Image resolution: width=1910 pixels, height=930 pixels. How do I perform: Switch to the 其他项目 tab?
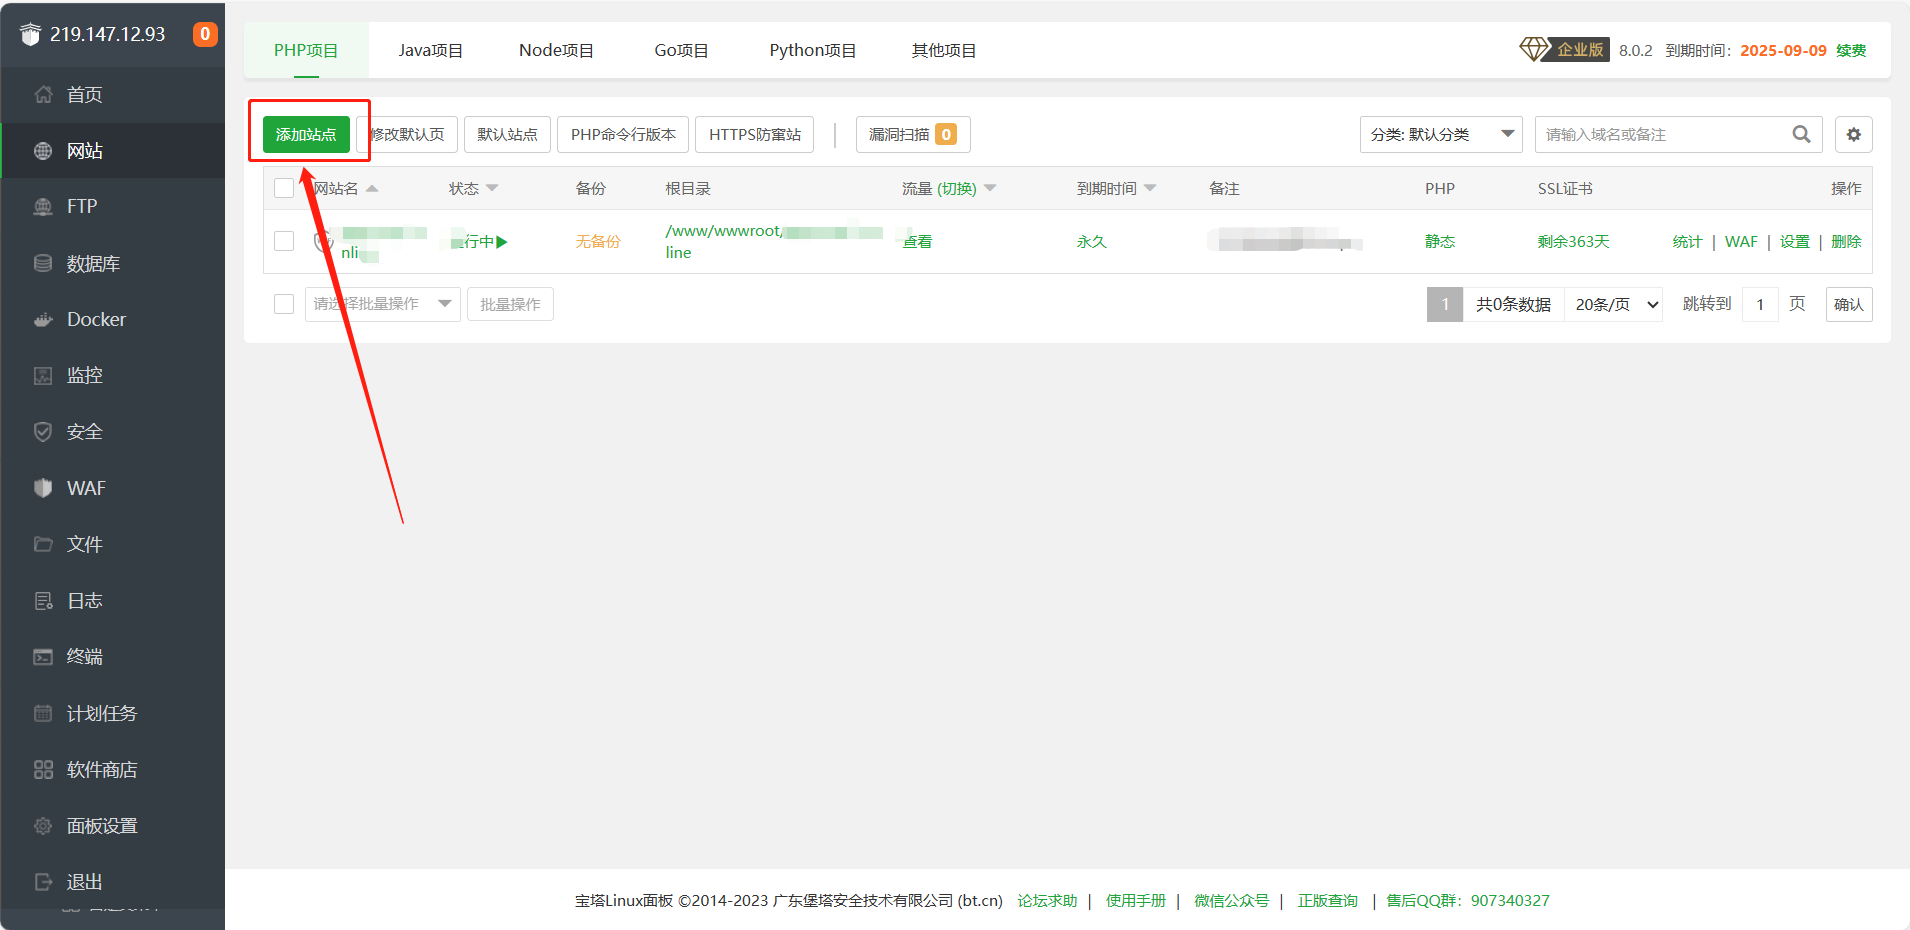point(943,50)
